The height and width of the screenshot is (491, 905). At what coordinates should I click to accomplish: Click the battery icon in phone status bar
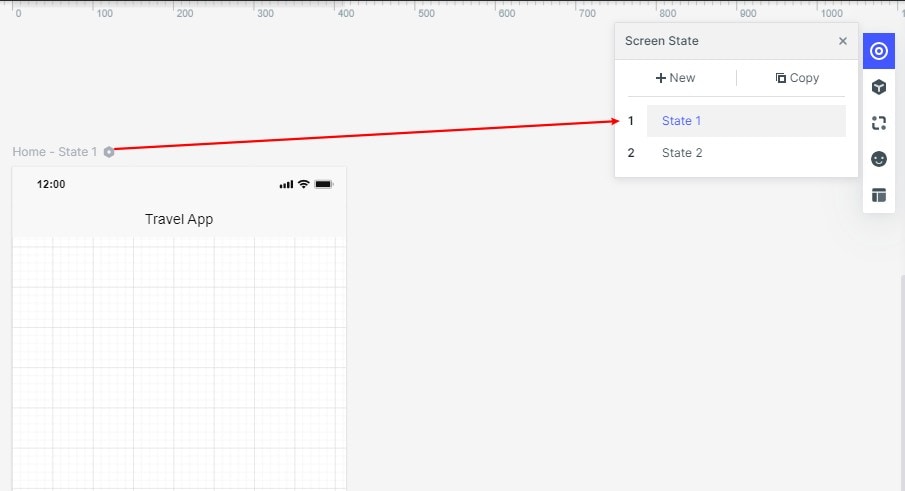324,184
